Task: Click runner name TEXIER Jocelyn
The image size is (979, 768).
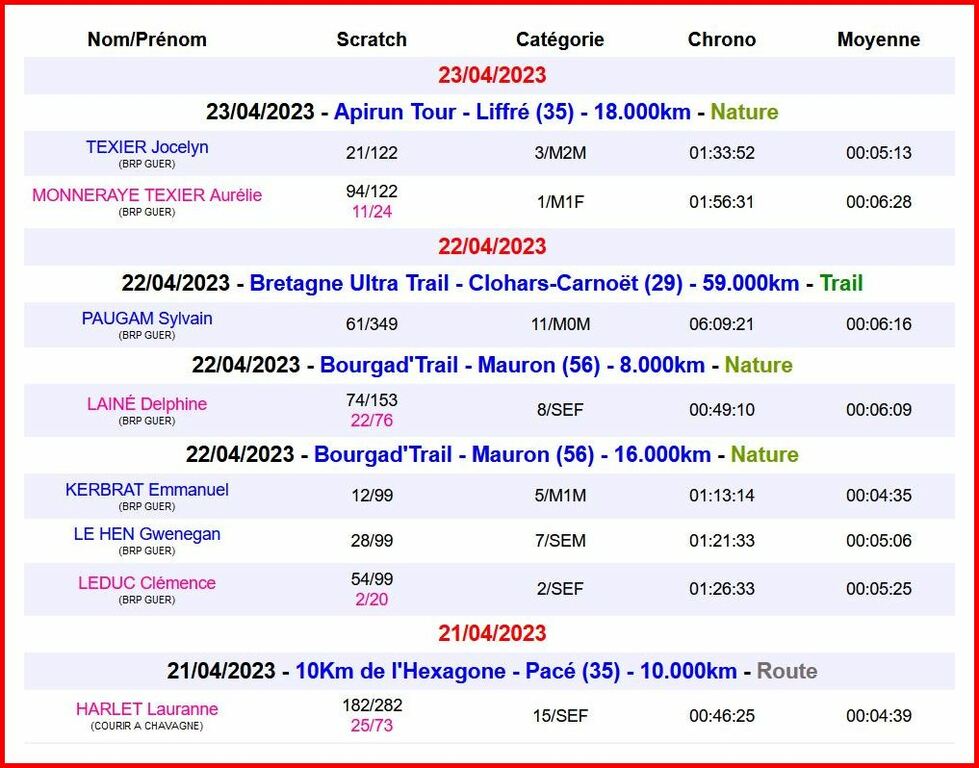Action: point(147,147)
